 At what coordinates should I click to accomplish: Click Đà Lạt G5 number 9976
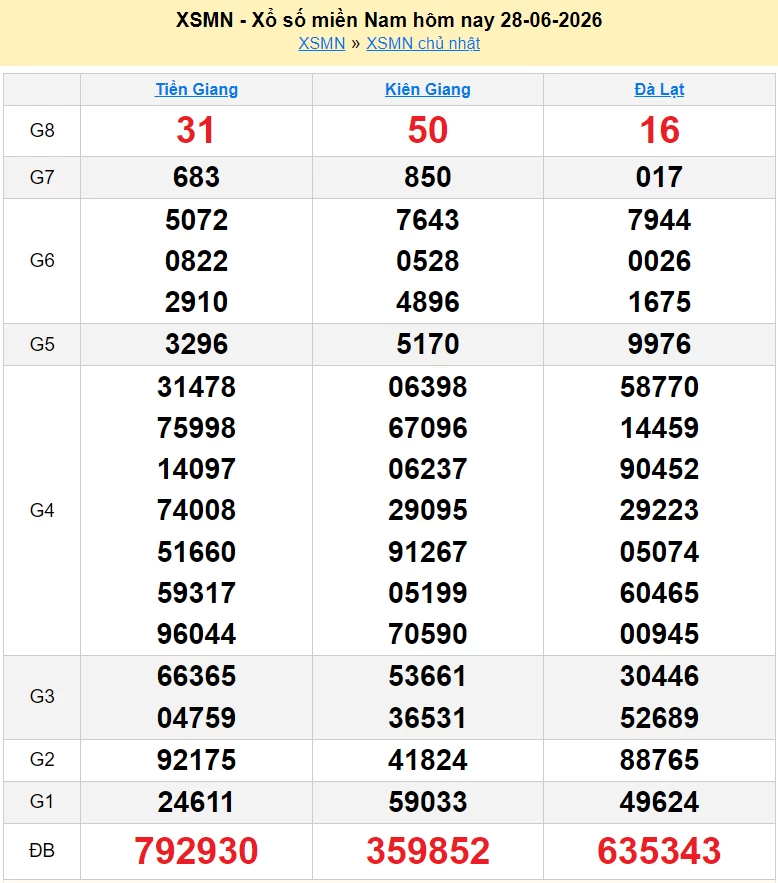pyautogui.click(x=659, y=344)
